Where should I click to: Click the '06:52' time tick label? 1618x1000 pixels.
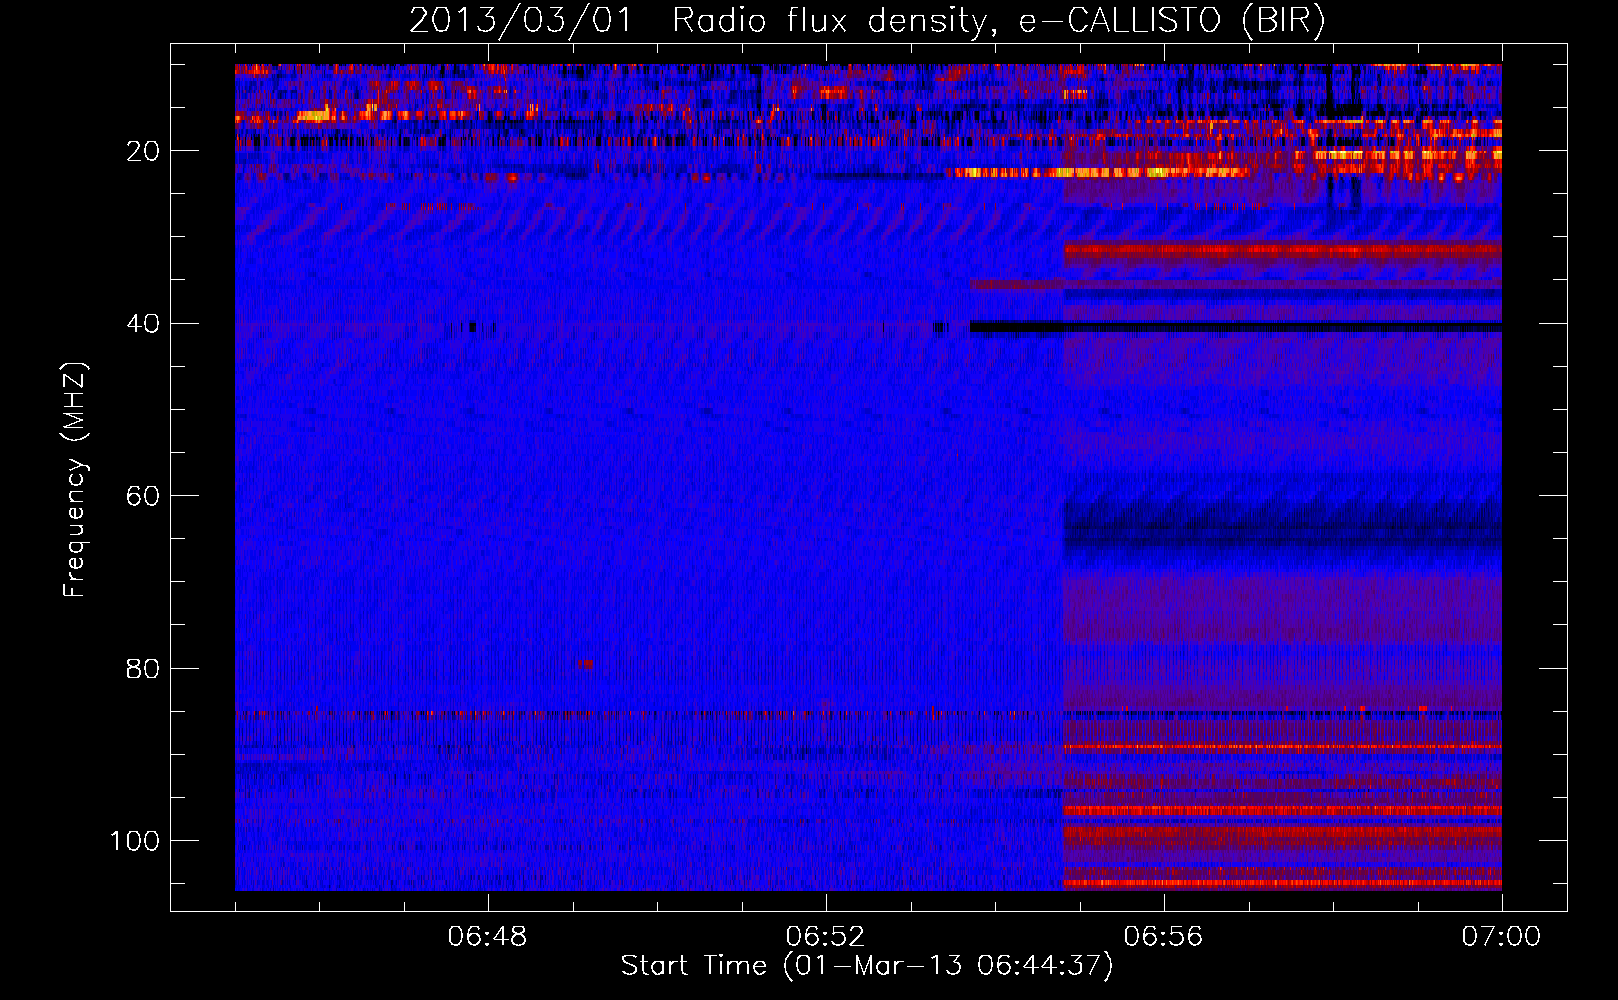click(x=825, y=937)
